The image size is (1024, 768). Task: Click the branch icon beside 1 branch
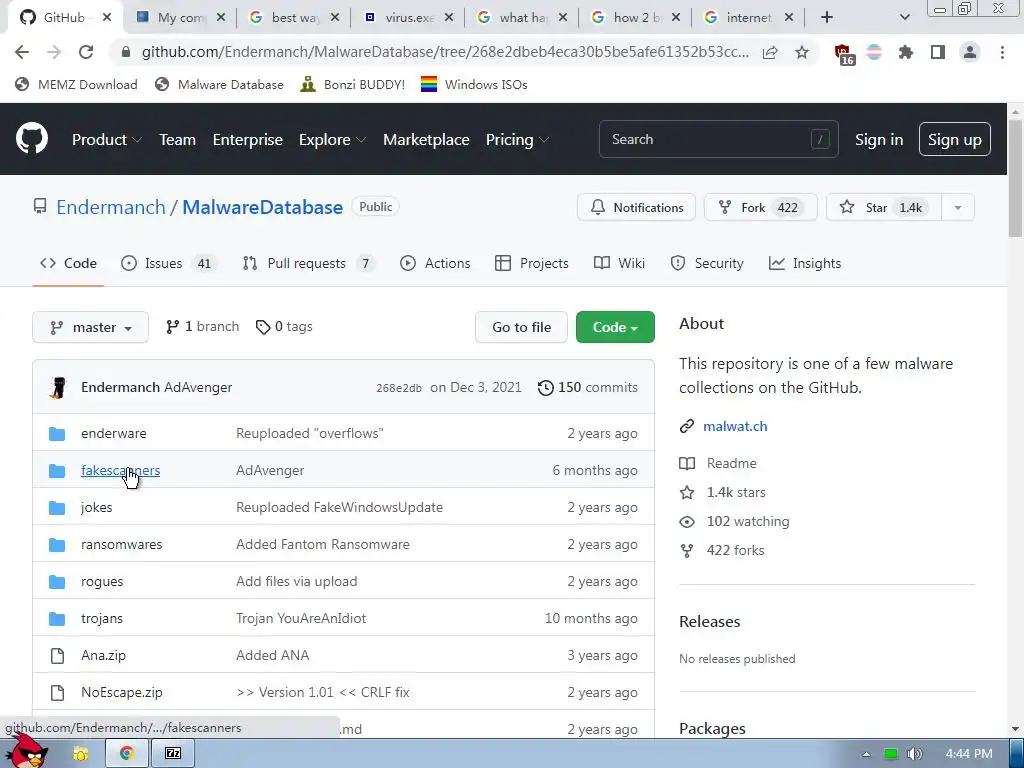tap(172, 327)
